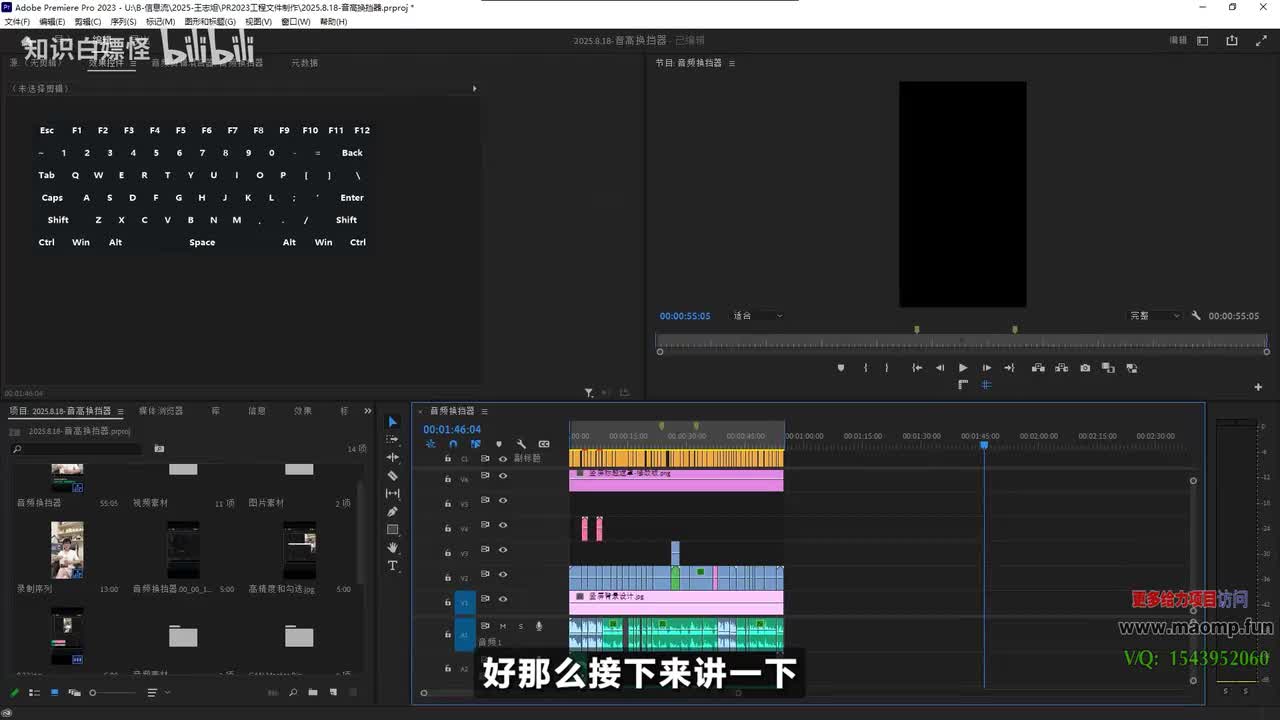Select the Track Select Forward tool
The width and height of the screenshot is (1280, 720).
point(392,439)
